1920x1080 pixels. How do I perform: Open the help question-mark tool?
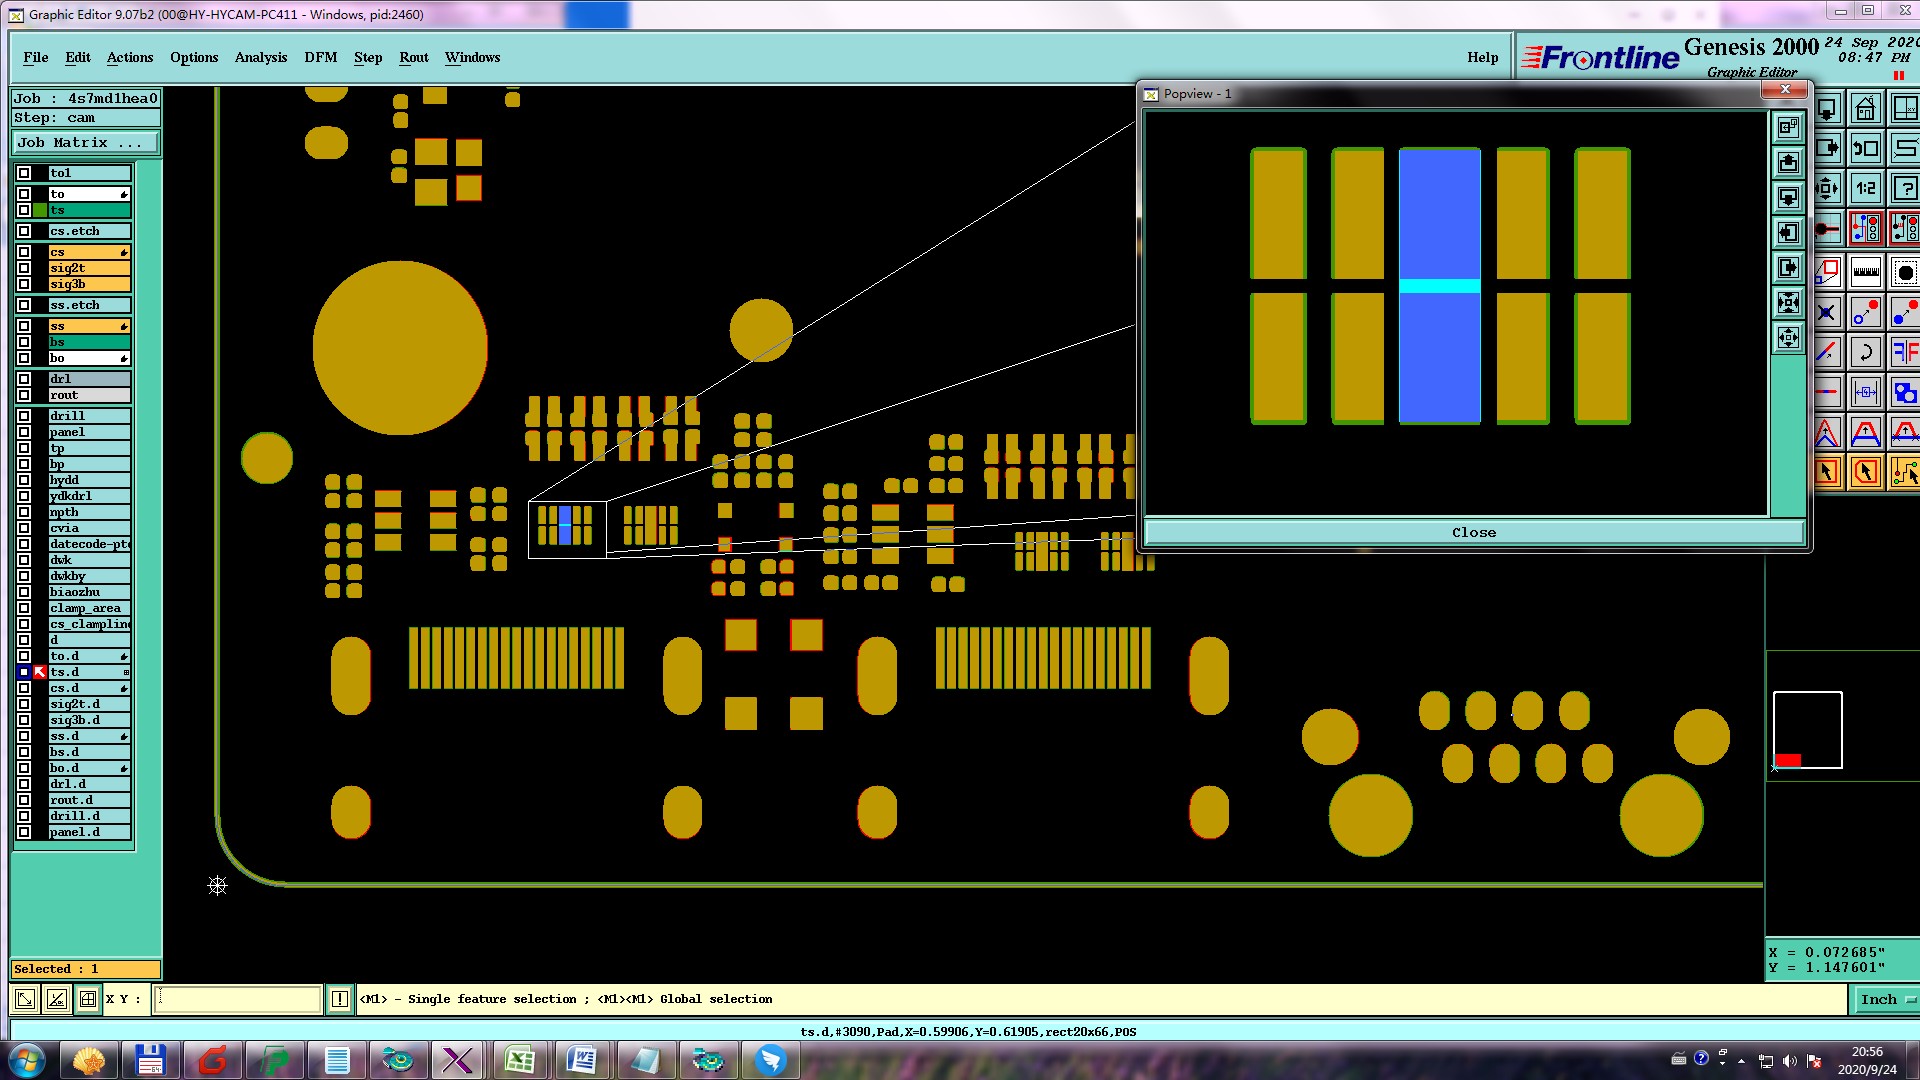click(x=1905, y=188)
